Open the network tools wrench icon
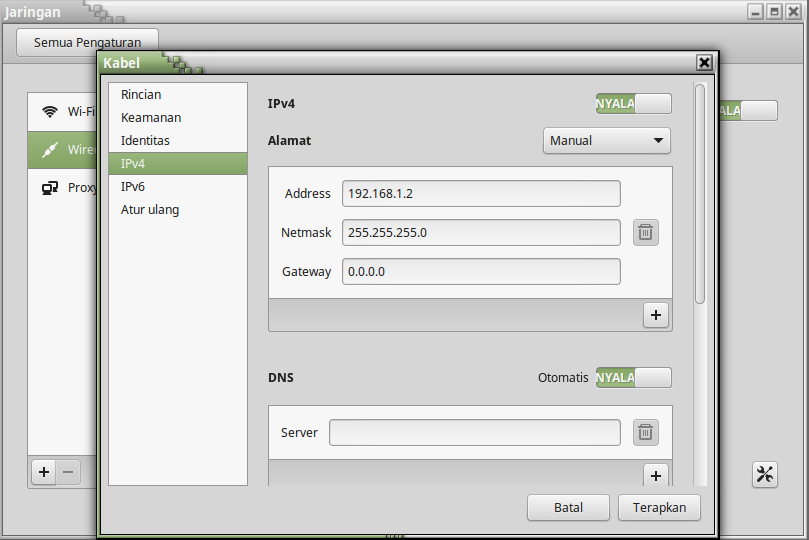 pos(765,475)
